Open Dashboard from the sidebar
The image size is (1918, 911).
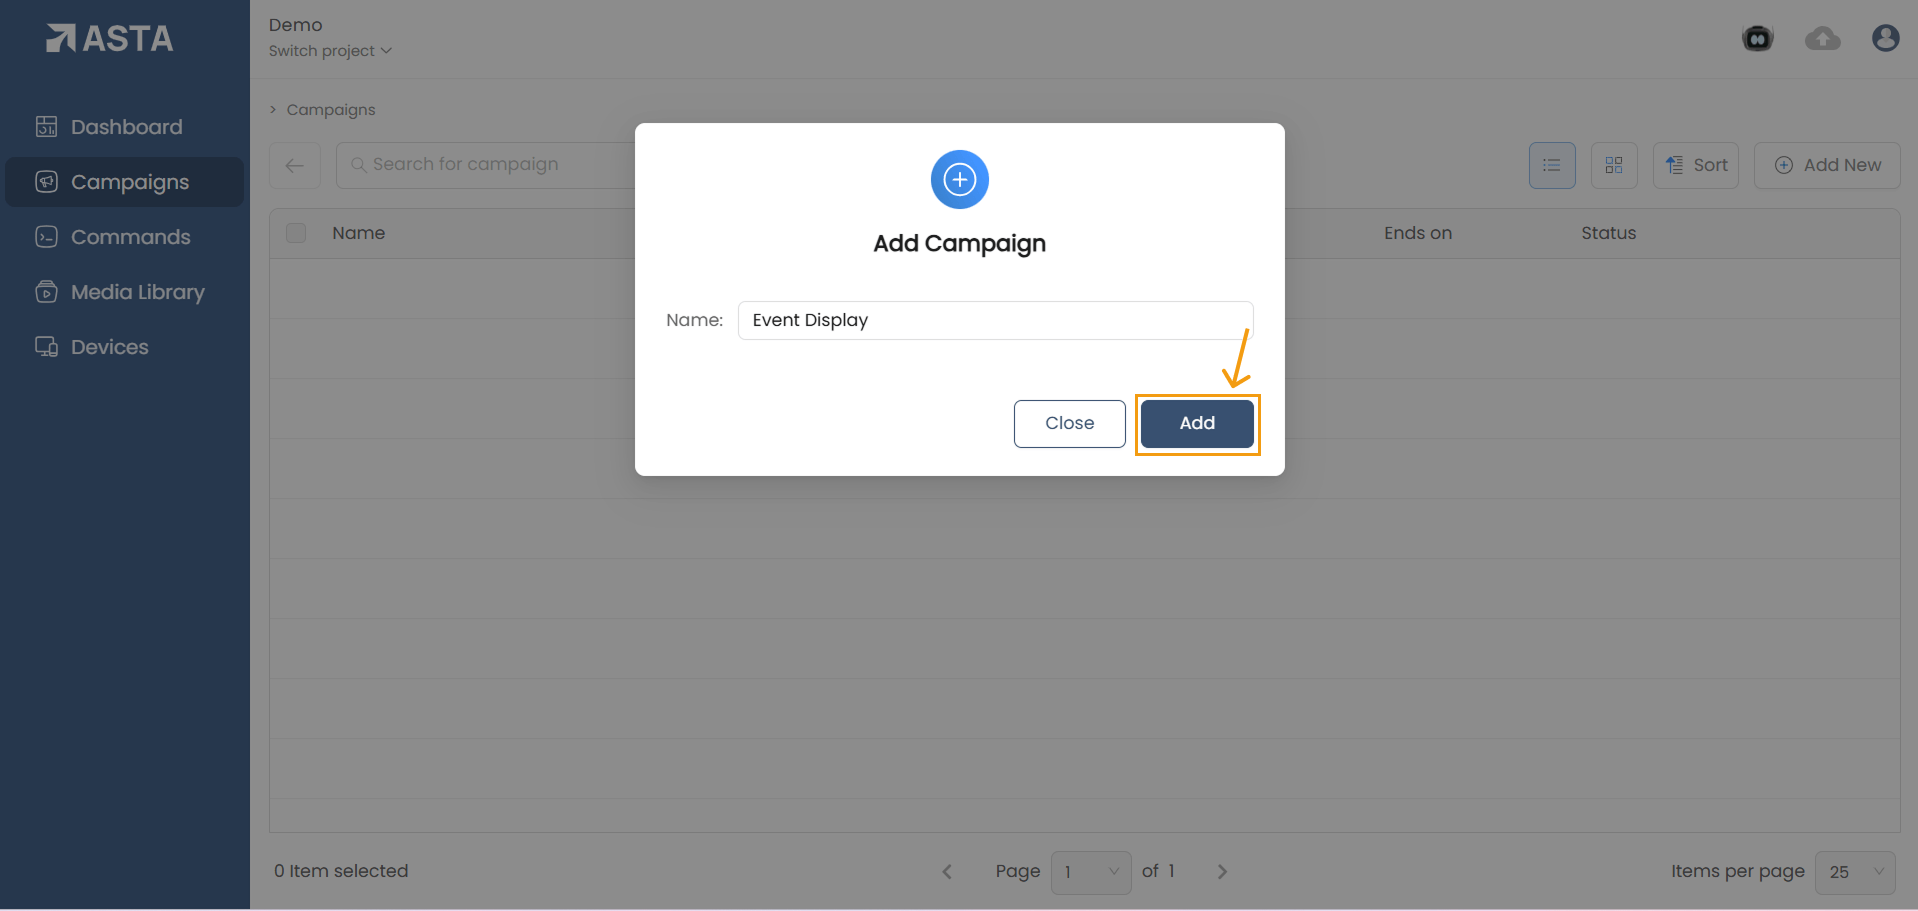(126, 127)
